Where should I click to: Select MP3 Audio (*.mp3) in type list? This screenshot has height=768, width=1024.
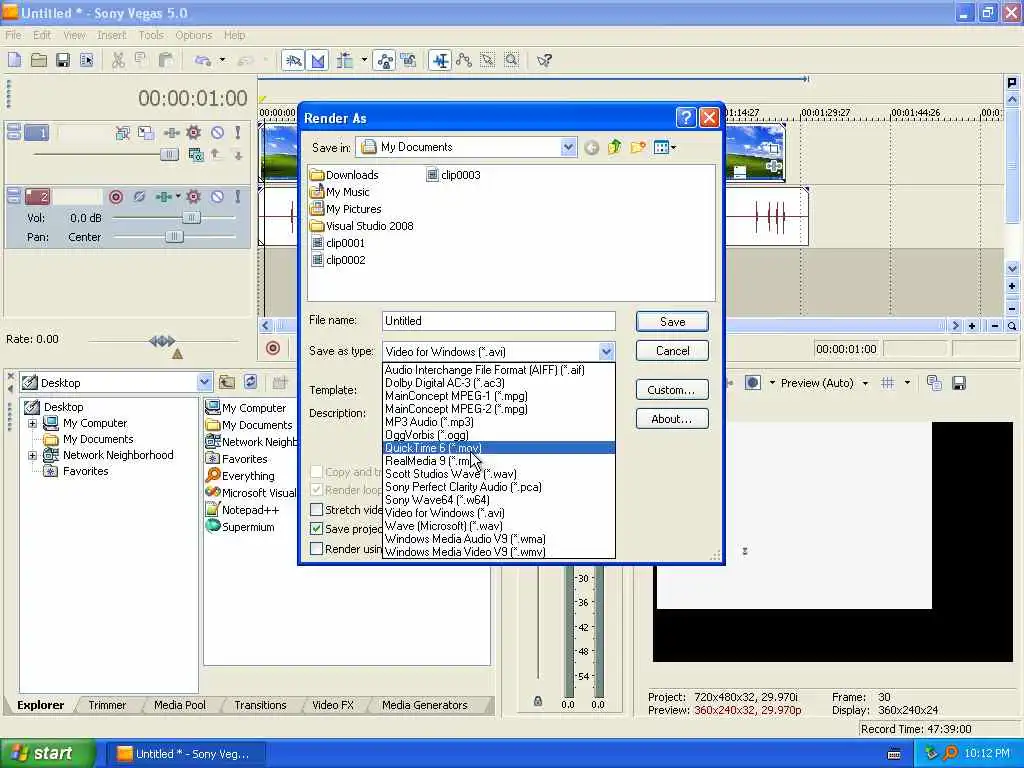[x=498, y=422]
